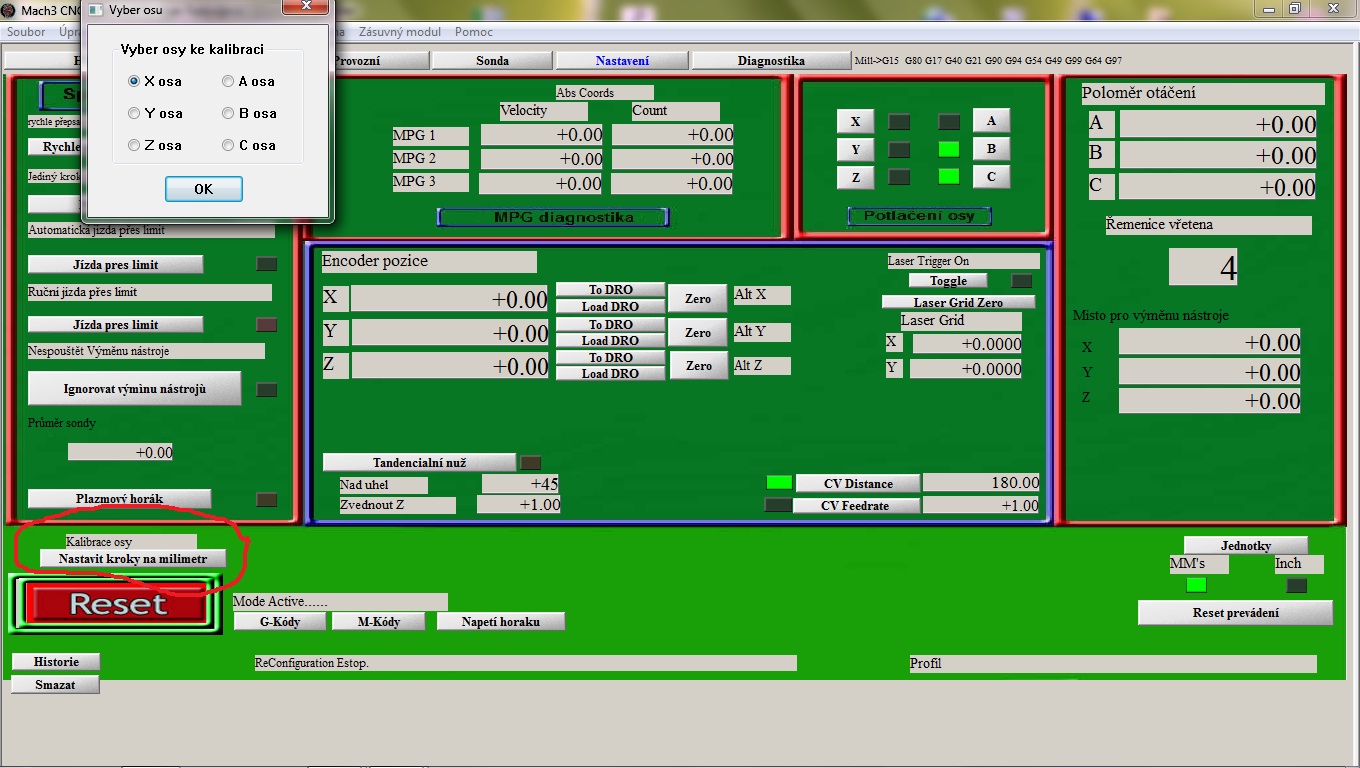The image size is (1360, 768).
Task: Open the Diagnostika tab
Action: click(771, 61)
